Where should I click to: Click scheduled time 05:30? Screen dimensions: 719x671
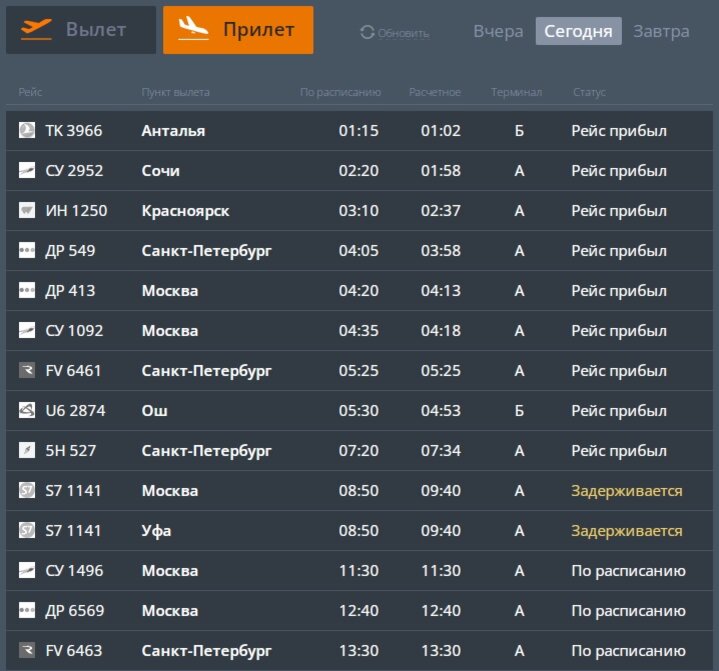click(359, 410)
